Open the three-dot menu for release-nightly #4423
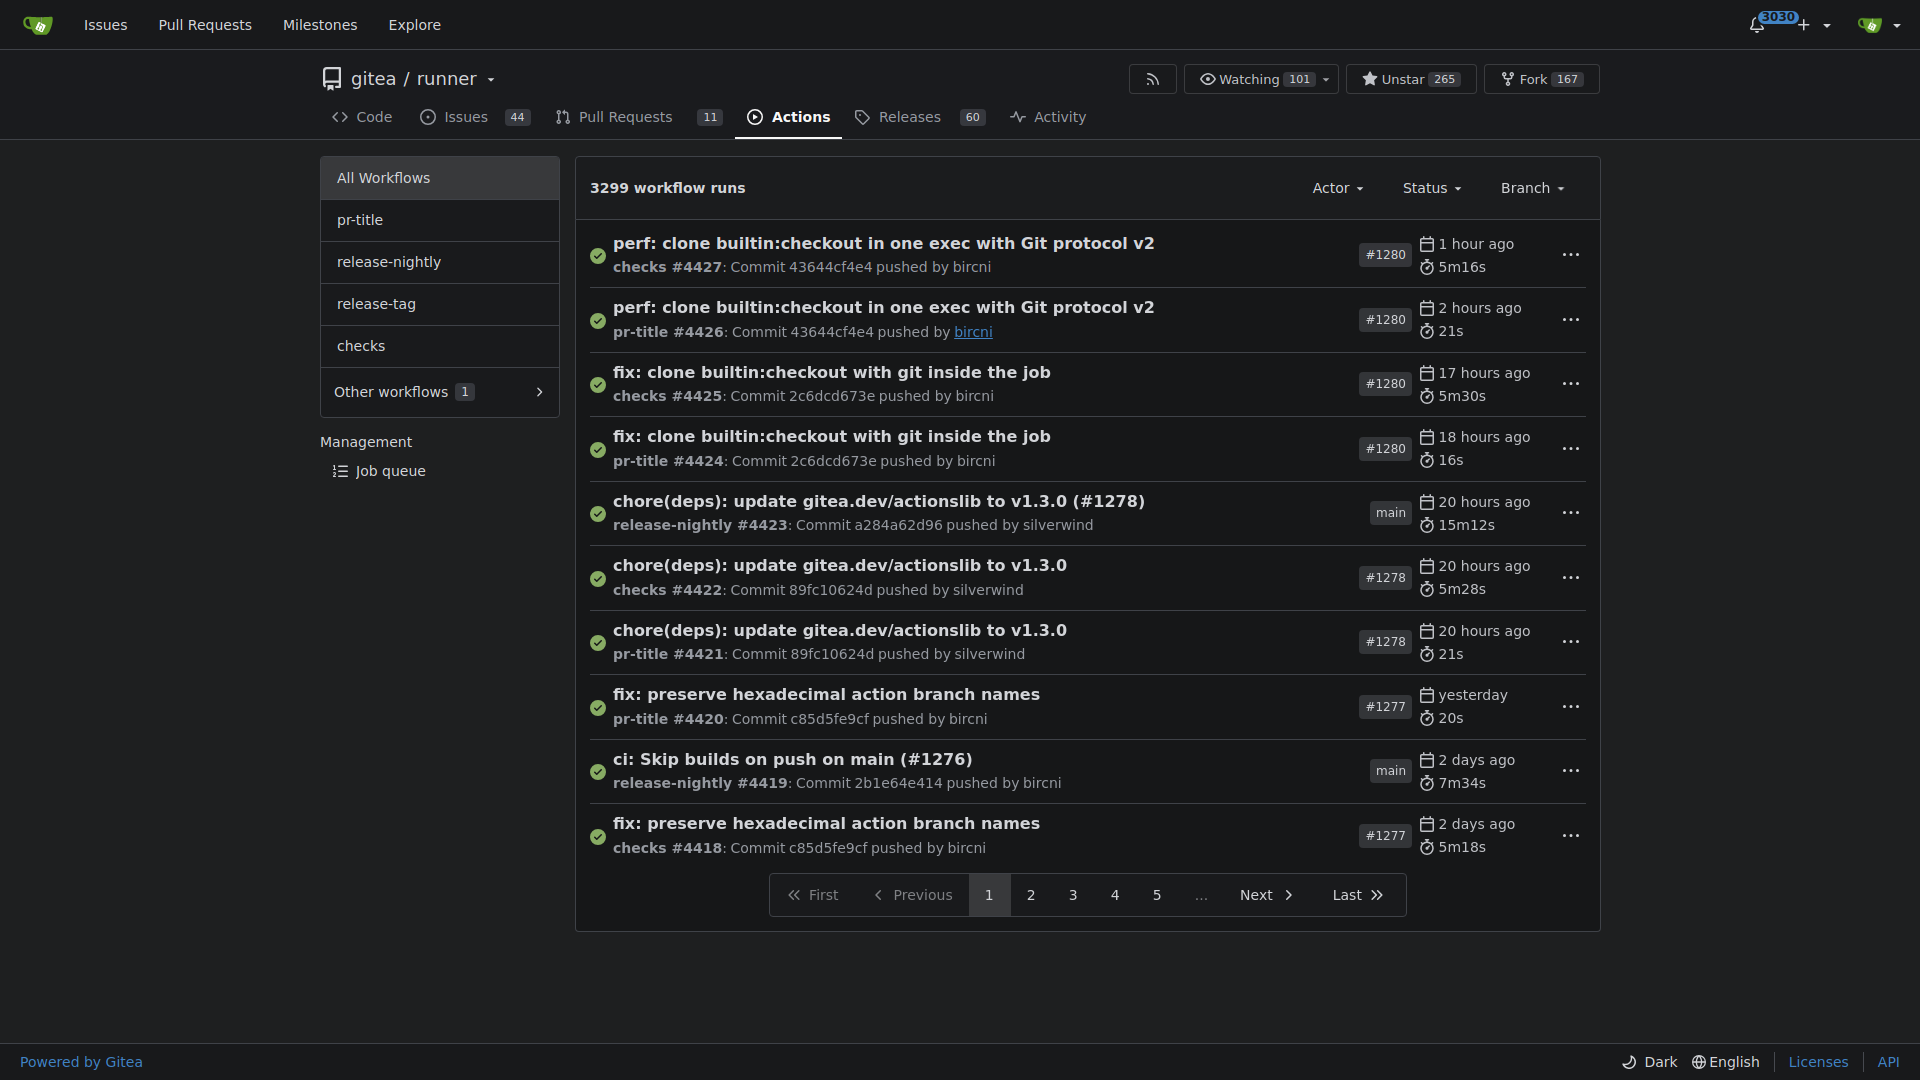 click(1571, 513)
